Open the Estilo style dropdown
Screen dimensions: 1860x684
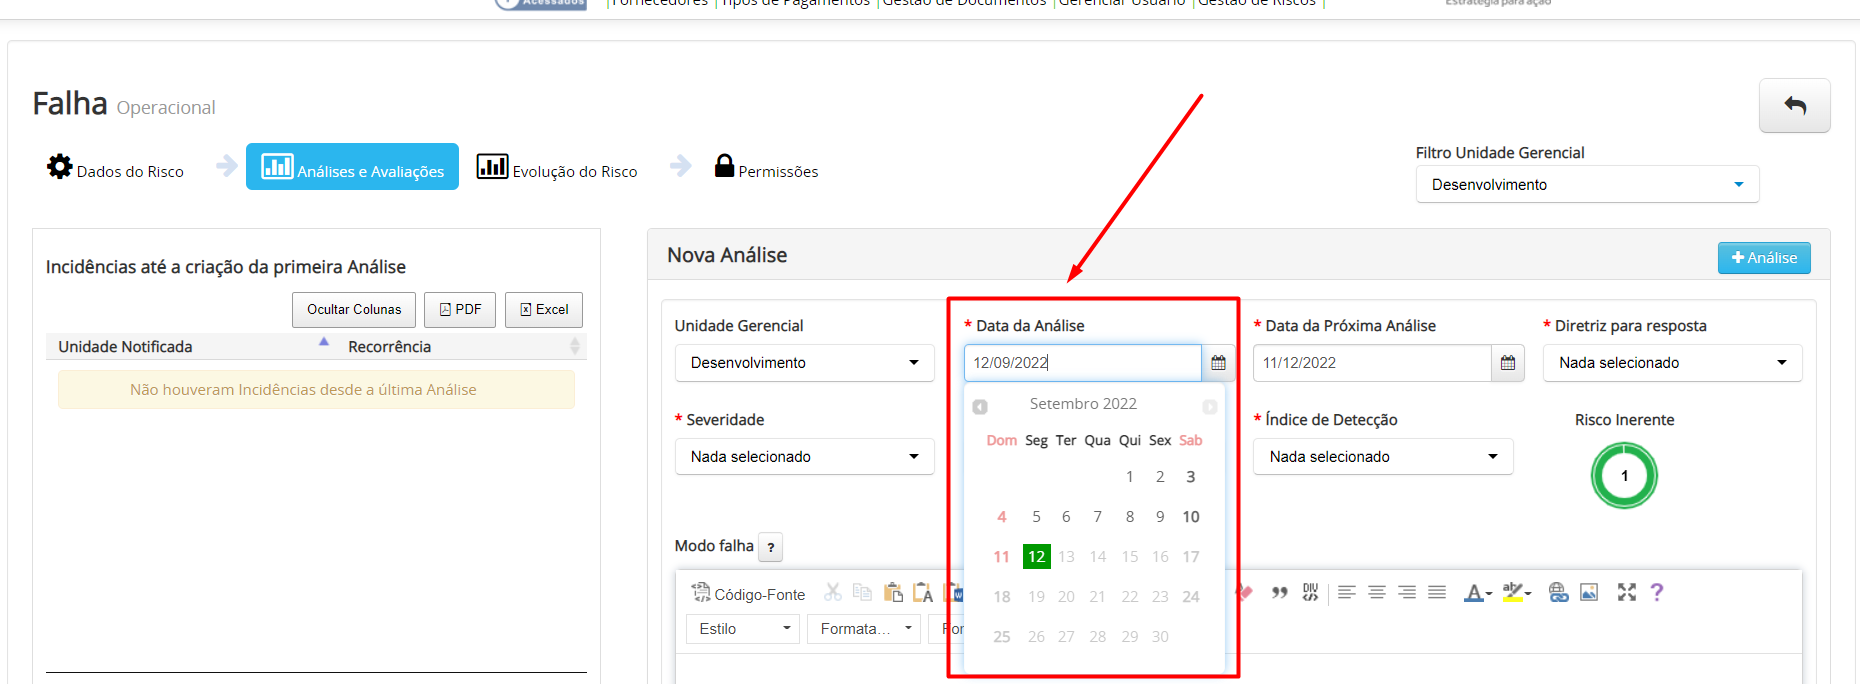click(742, 629)
